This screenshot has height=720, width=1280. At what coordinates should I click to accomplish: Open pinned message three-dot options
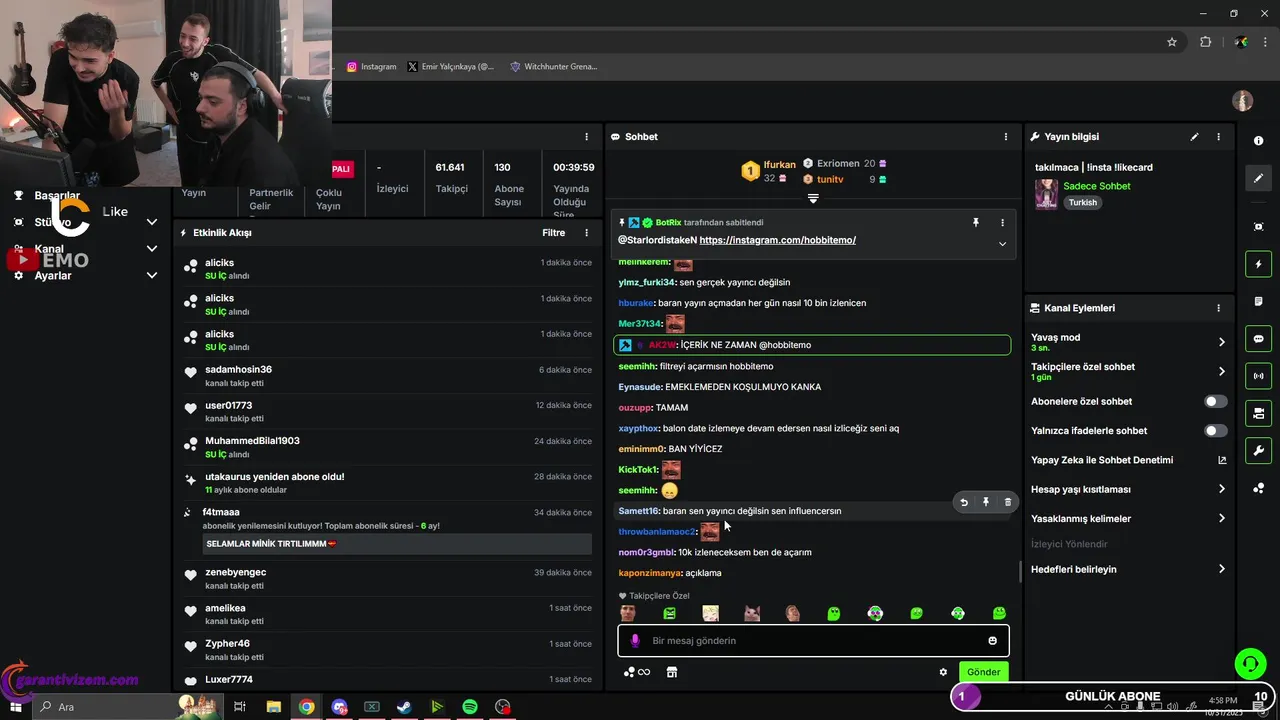pyautogui.click(x=1002, y=223)
